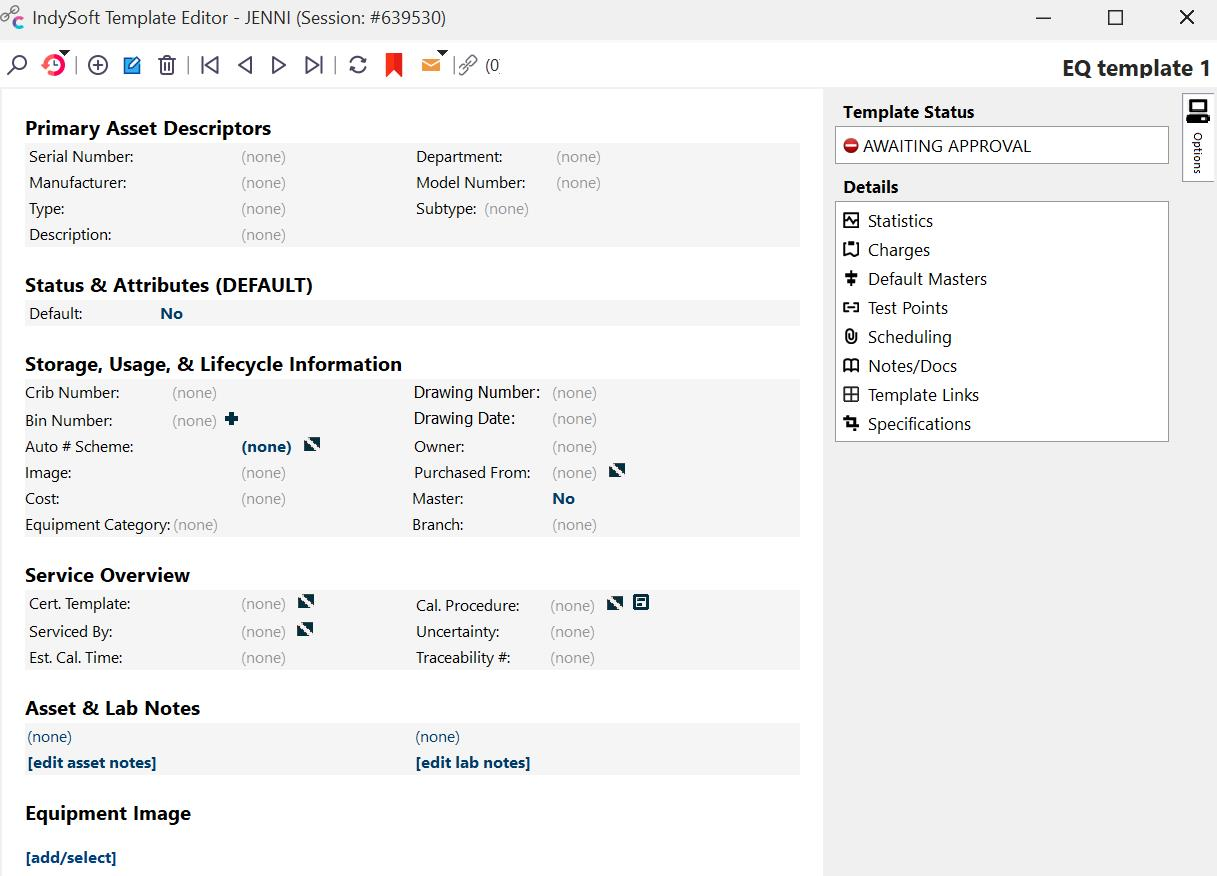Click the link attachments icon

click(468, 65)
